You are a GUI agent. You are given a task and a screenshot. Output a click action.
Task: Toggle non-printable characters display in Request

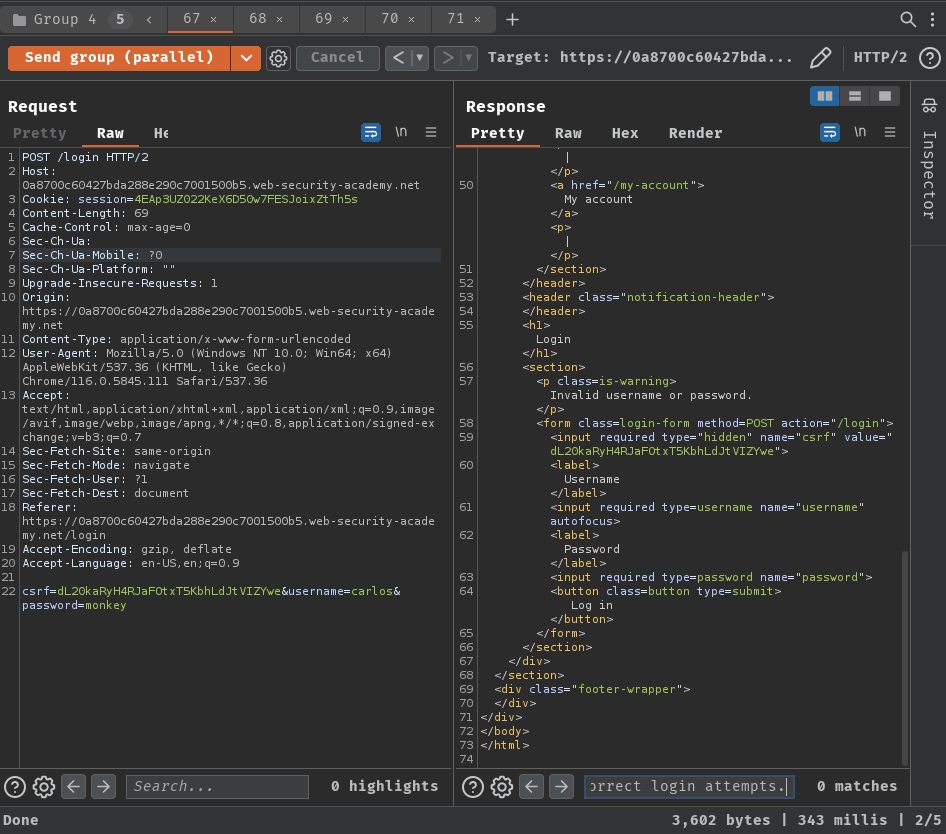click(401, 132)
